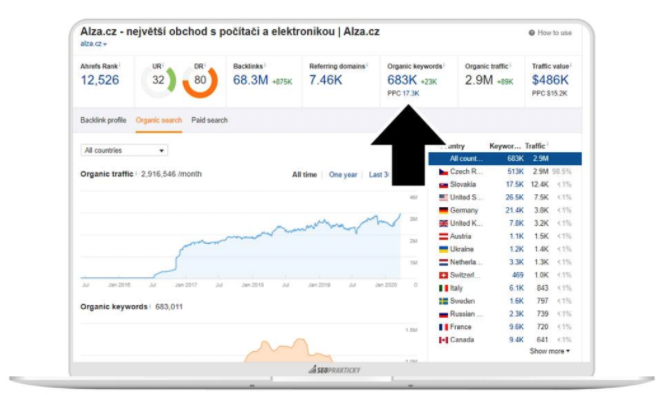
Task: Click the Italy flag icon
Action: [x=443, y=288]
